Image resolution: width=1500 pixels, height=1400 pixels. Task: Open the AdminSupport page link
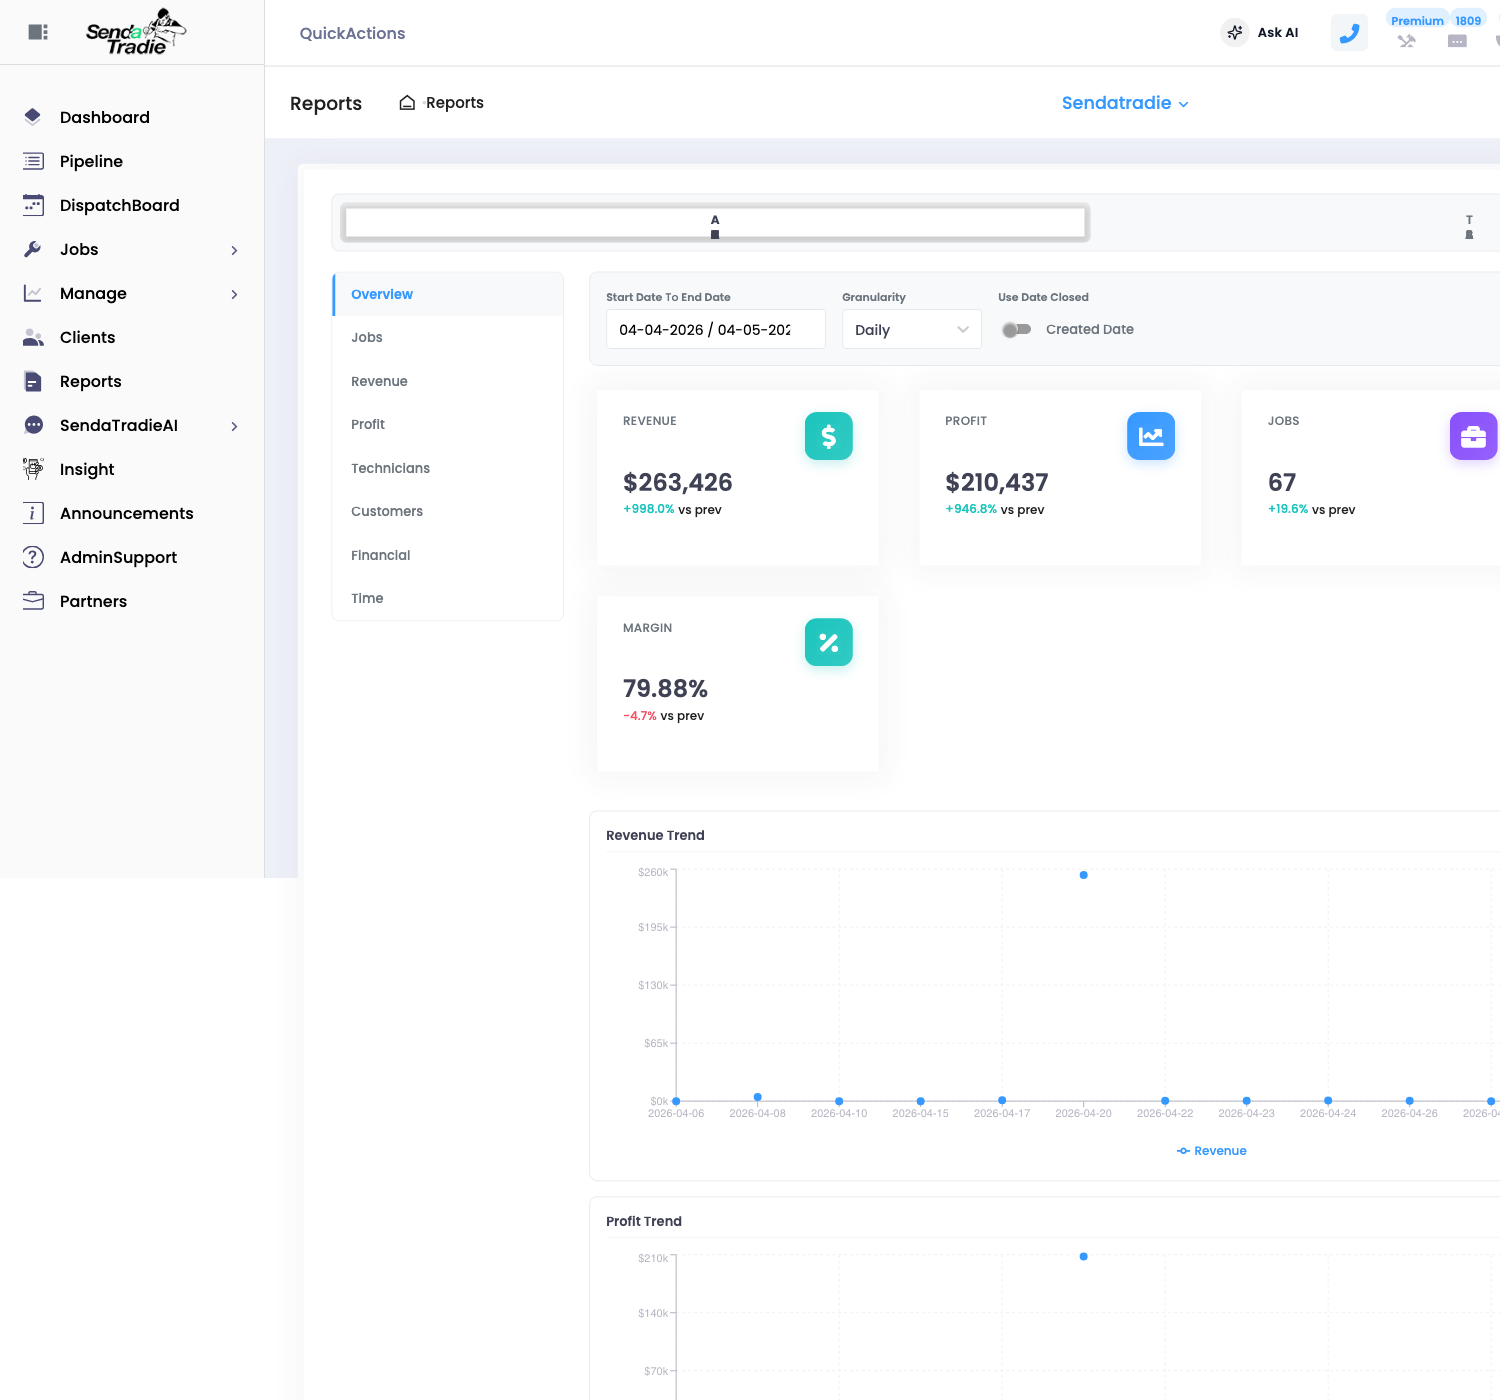pos(118,557)
